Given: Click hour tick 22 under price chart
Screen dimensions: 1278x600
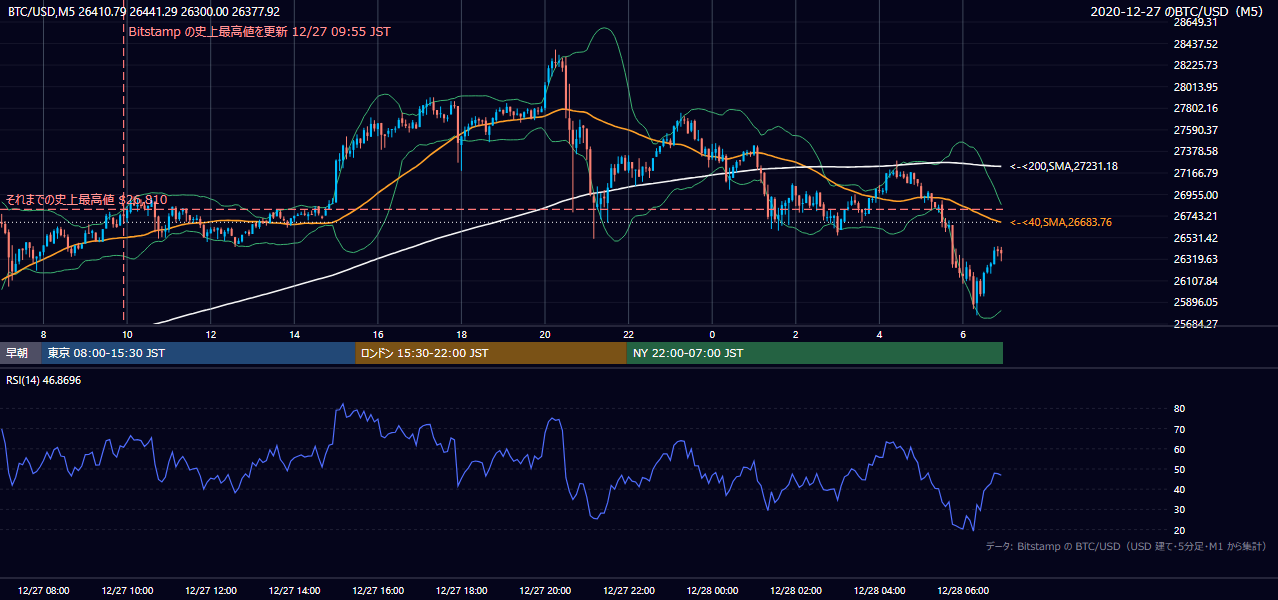Looking at the screenshot, I should [x=628, y=334].
